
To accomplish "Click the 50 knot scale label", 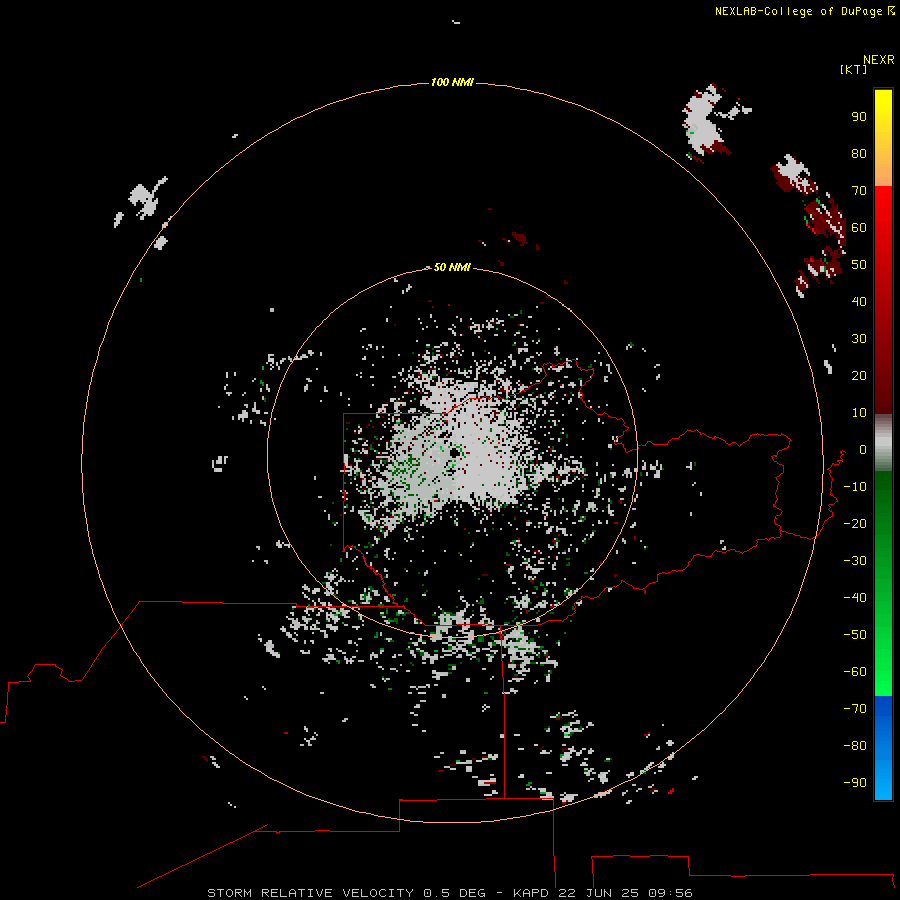I will (859, 265).
